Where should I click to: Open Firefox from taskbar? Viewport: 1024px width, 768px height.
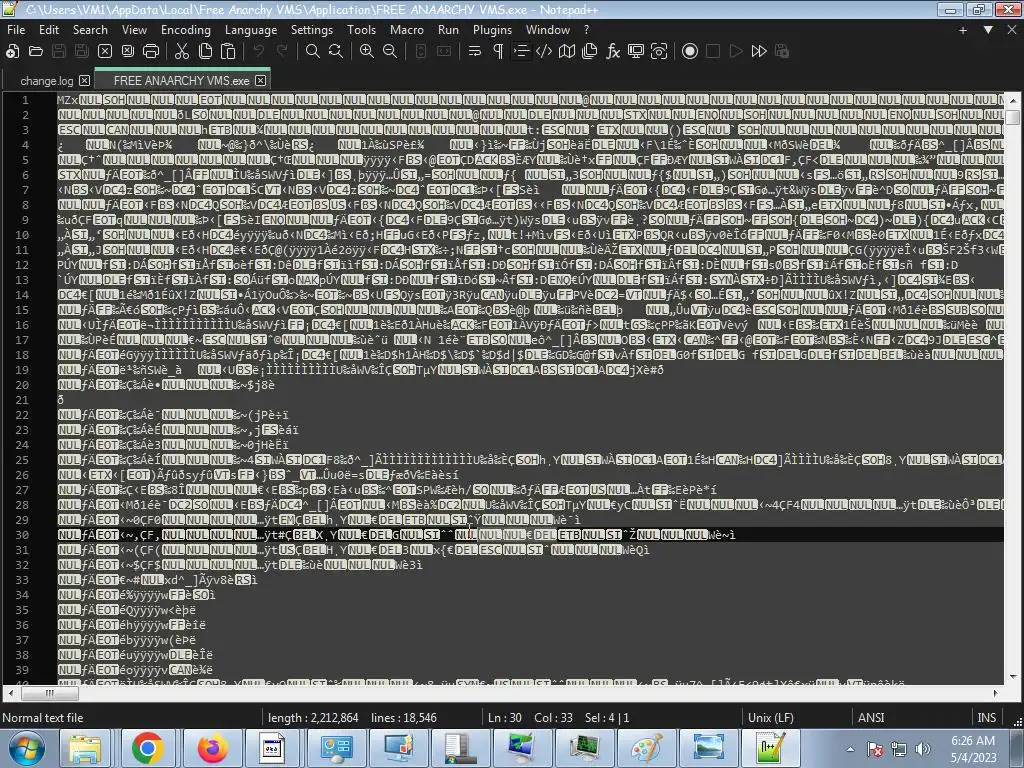(213, 748)
